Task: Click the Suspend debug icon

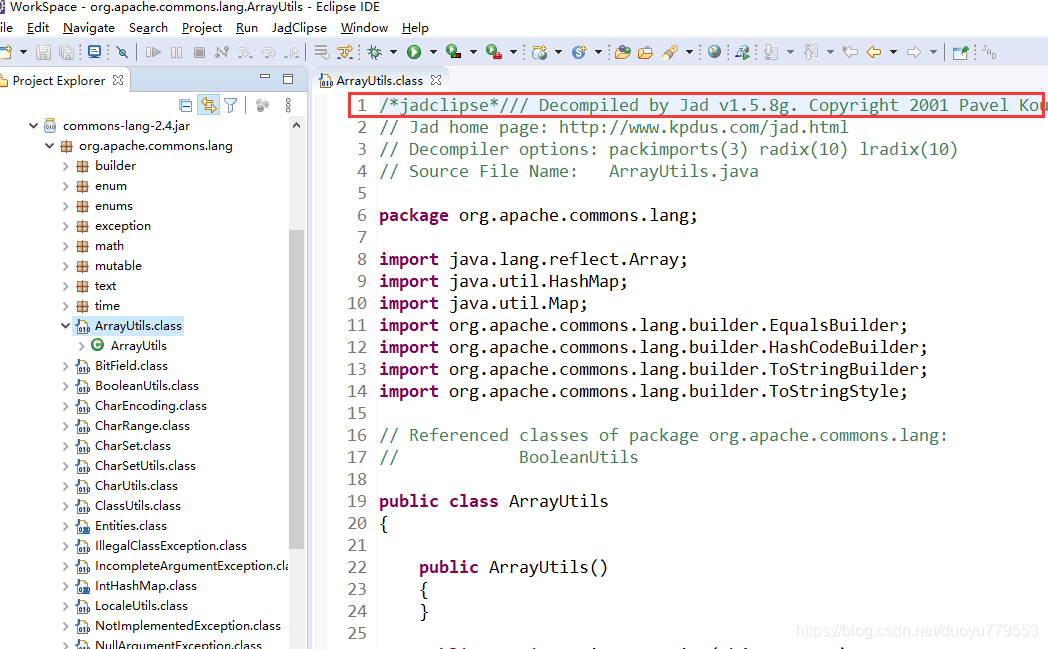Action: (176, 52)
